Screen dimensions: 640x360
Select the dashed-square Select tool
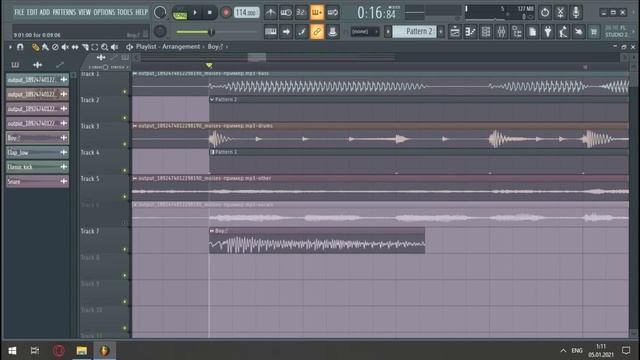(95, 47)
